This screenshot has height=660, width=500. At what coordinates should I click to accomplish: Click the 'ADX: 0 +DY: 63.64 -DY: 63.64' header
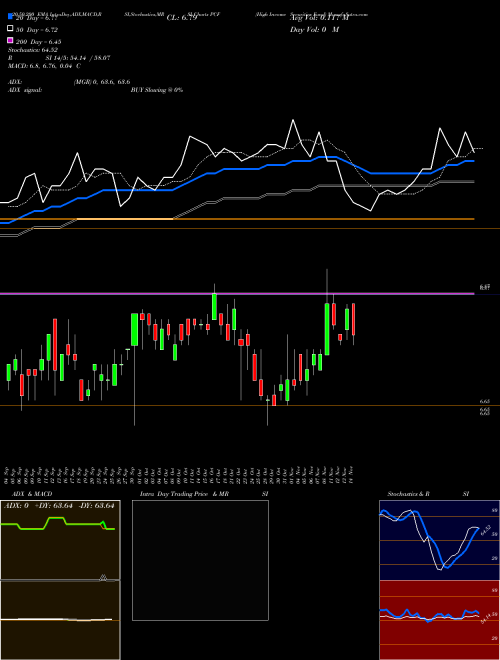59,506
